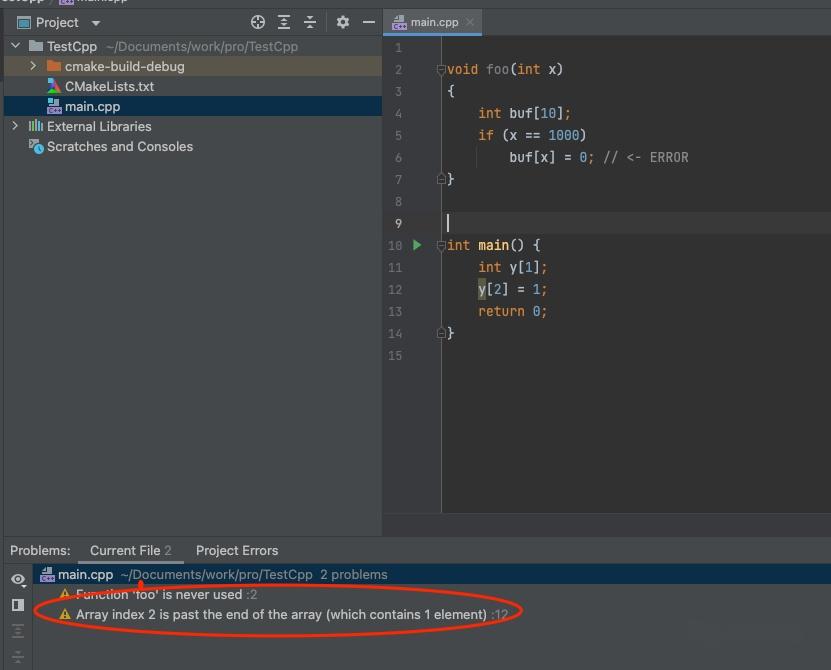The width and height of the screenshot is (831, 670).
Task: Open the Project view dropdown
Action: (96, 23)
